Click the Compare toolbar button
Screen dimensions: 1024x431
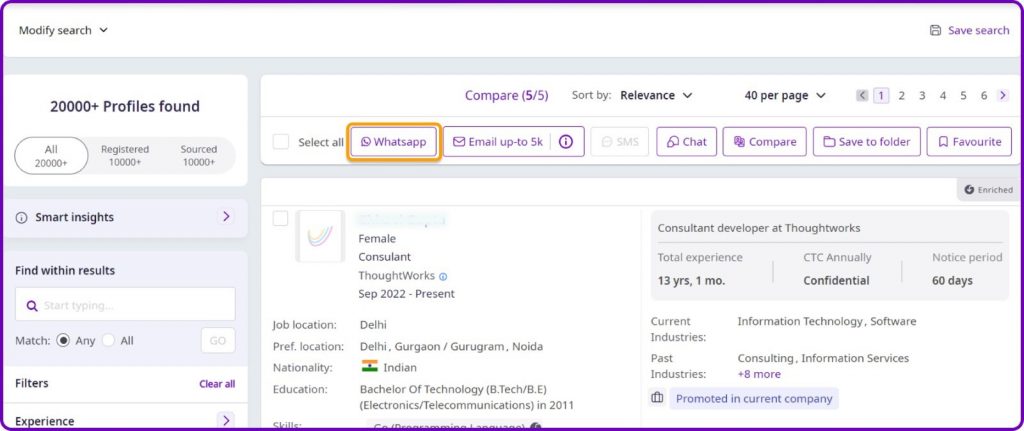tap(764, 142)
